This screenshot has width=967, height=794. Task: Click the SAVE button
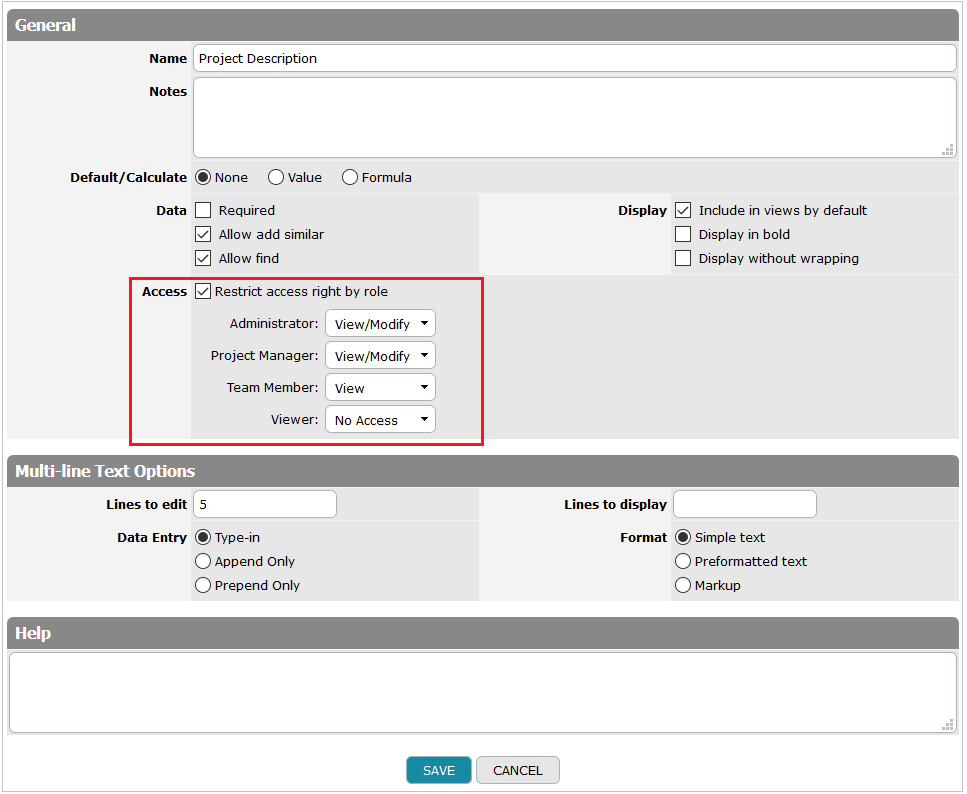438,770
